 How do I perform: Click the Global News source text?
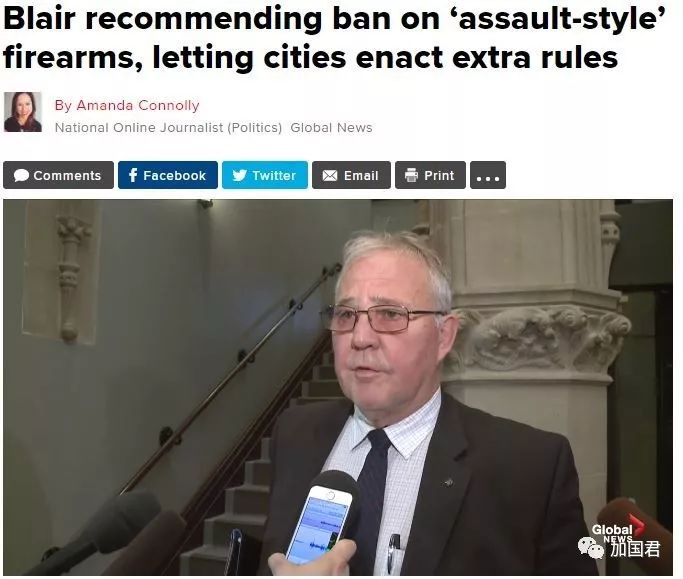[x=331, y=128]
